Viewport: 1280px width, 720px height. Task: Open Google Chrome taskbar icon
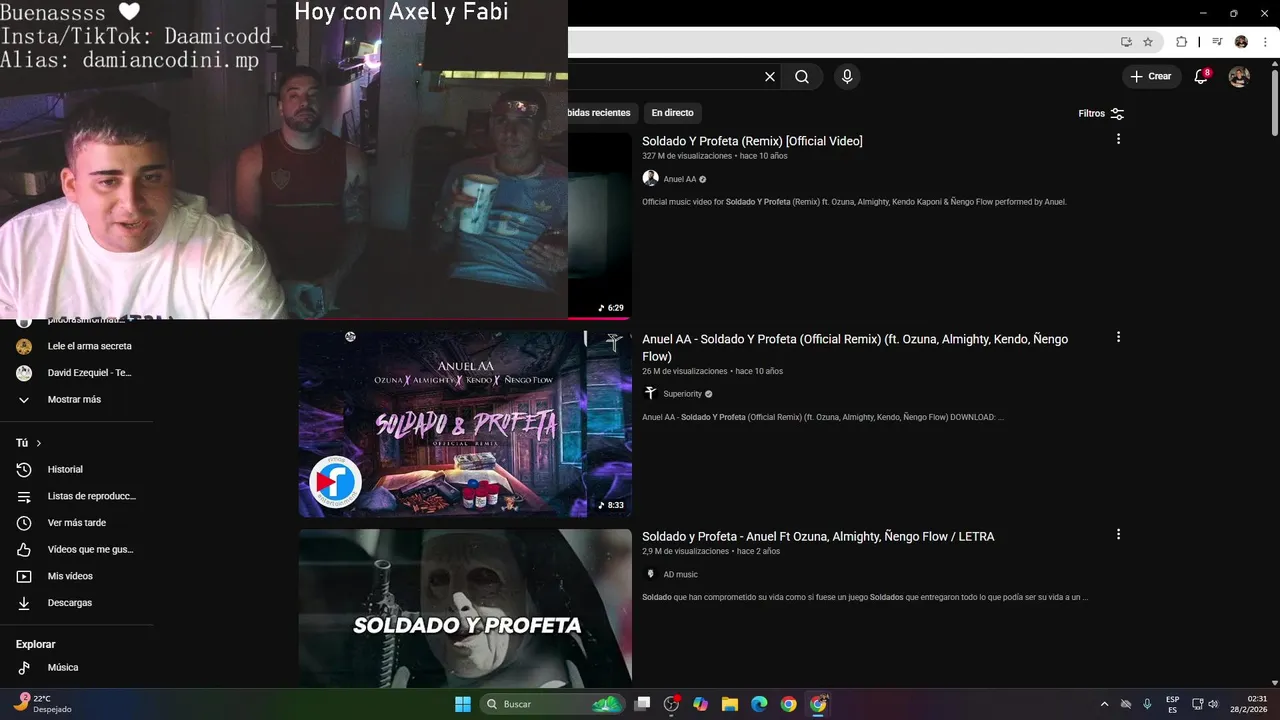pos(788,704)
